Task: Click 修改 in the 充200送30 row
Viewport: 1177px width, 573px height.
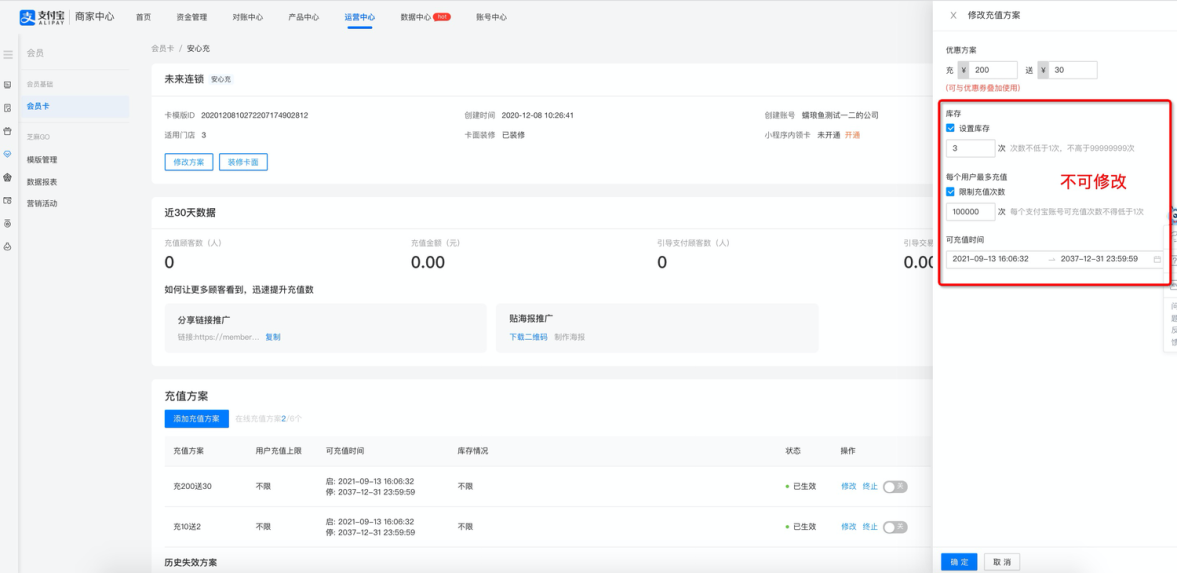Action: tap(848, 486)
